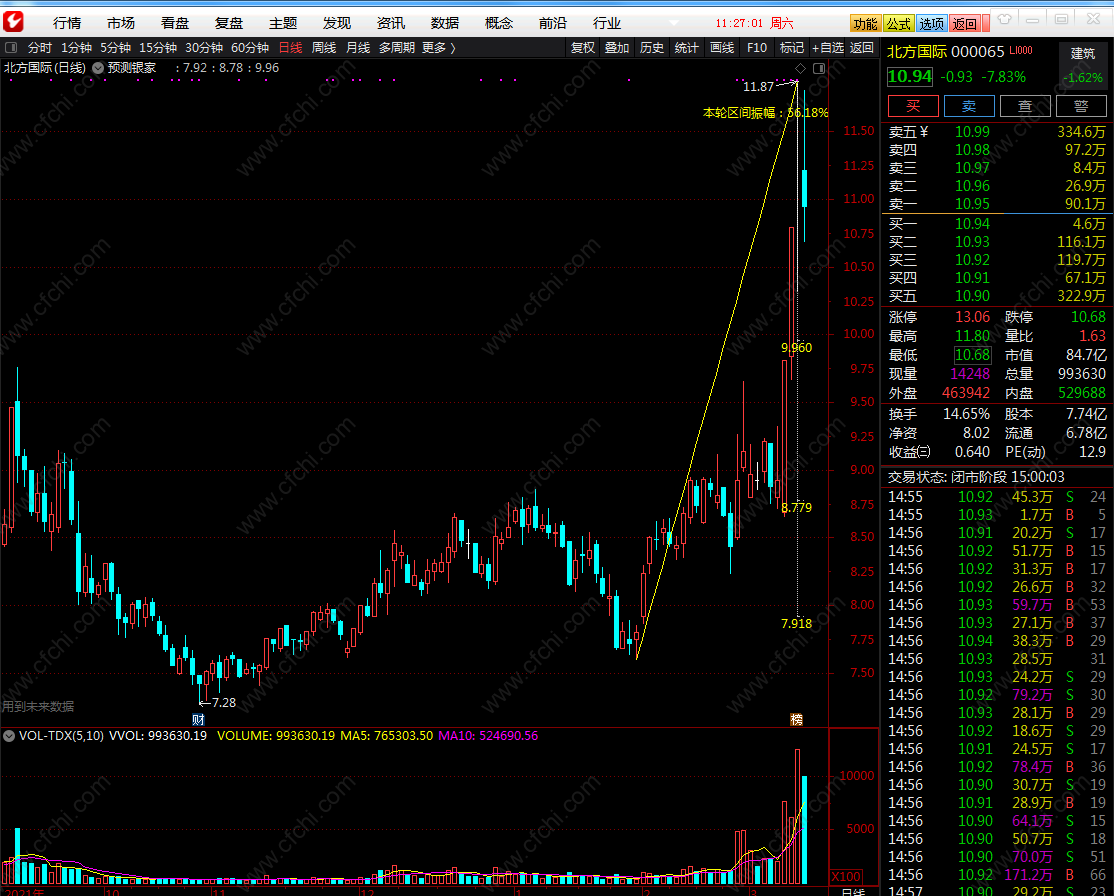The width and height of the screenshot is (1114, 896).
Task: Click the 交易状态 status line
Action: [x=976, y=477]
